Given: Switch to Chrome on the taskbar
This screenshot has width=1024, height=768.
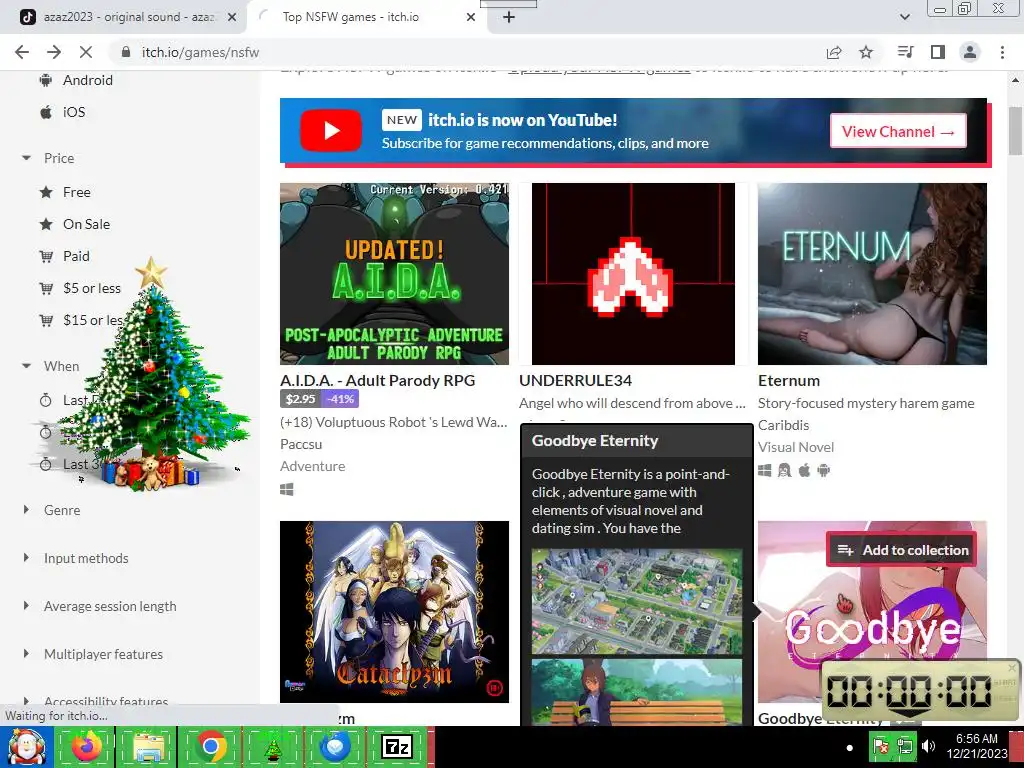Looking at the screenshot, I should [210, 746].
